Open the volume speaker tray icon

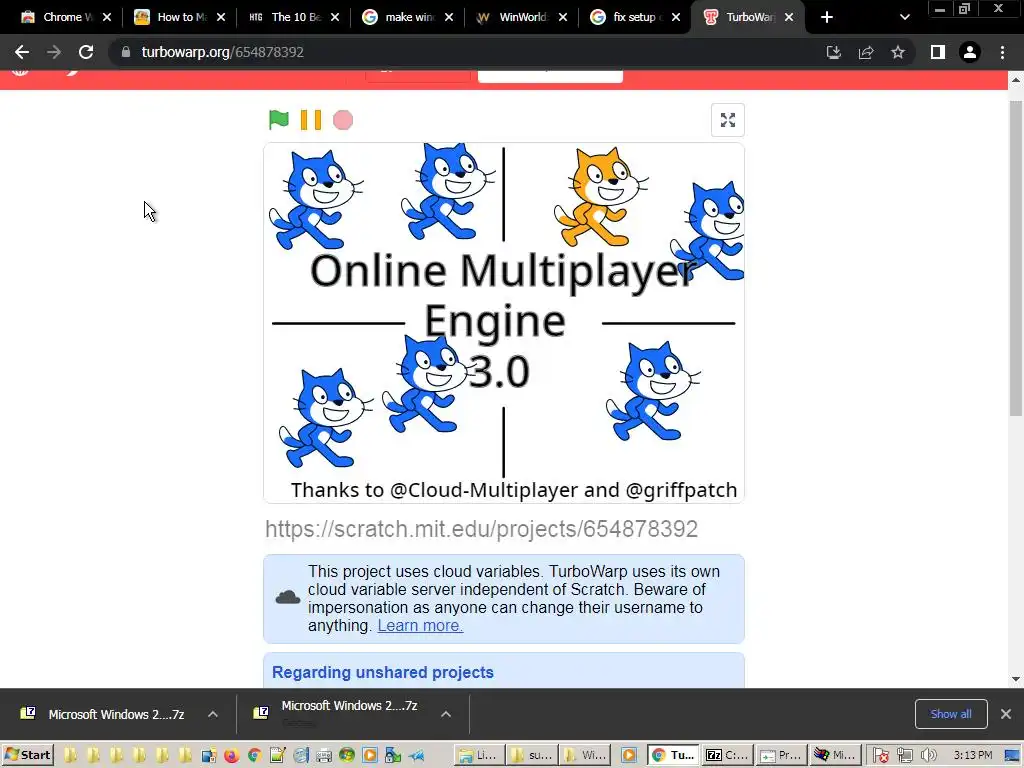click(928, 756)
